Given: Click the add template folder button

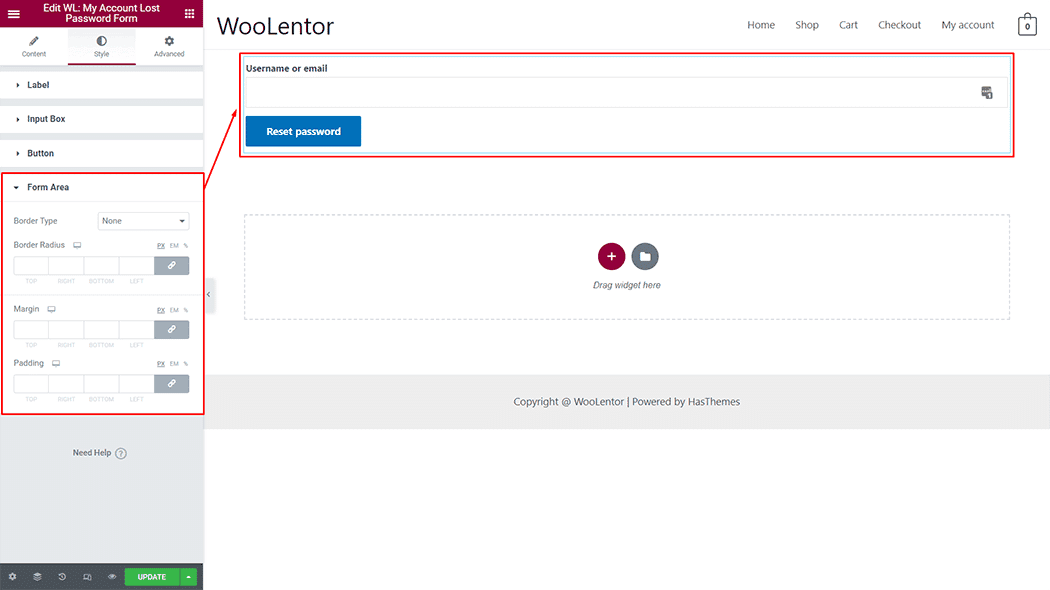Looking at the screenshot, I should tap(645, 256).
